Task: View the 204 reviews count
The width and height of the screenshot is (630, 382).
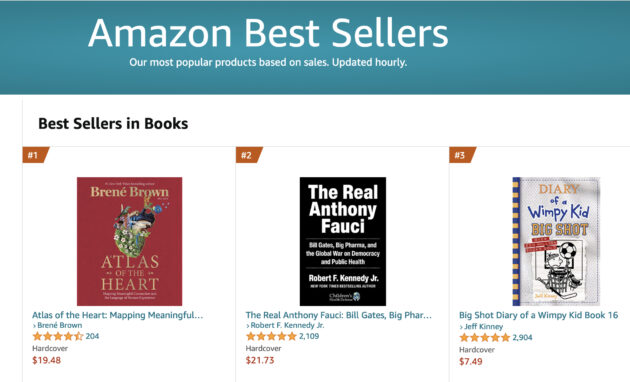Action: click(92, 336)
